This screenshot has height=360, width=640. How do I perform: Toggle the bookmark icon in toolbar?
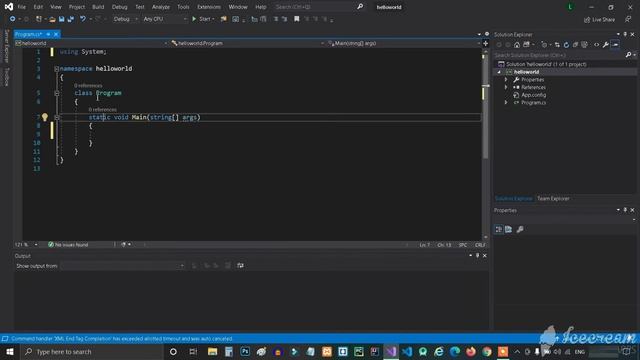pos(297,19)
